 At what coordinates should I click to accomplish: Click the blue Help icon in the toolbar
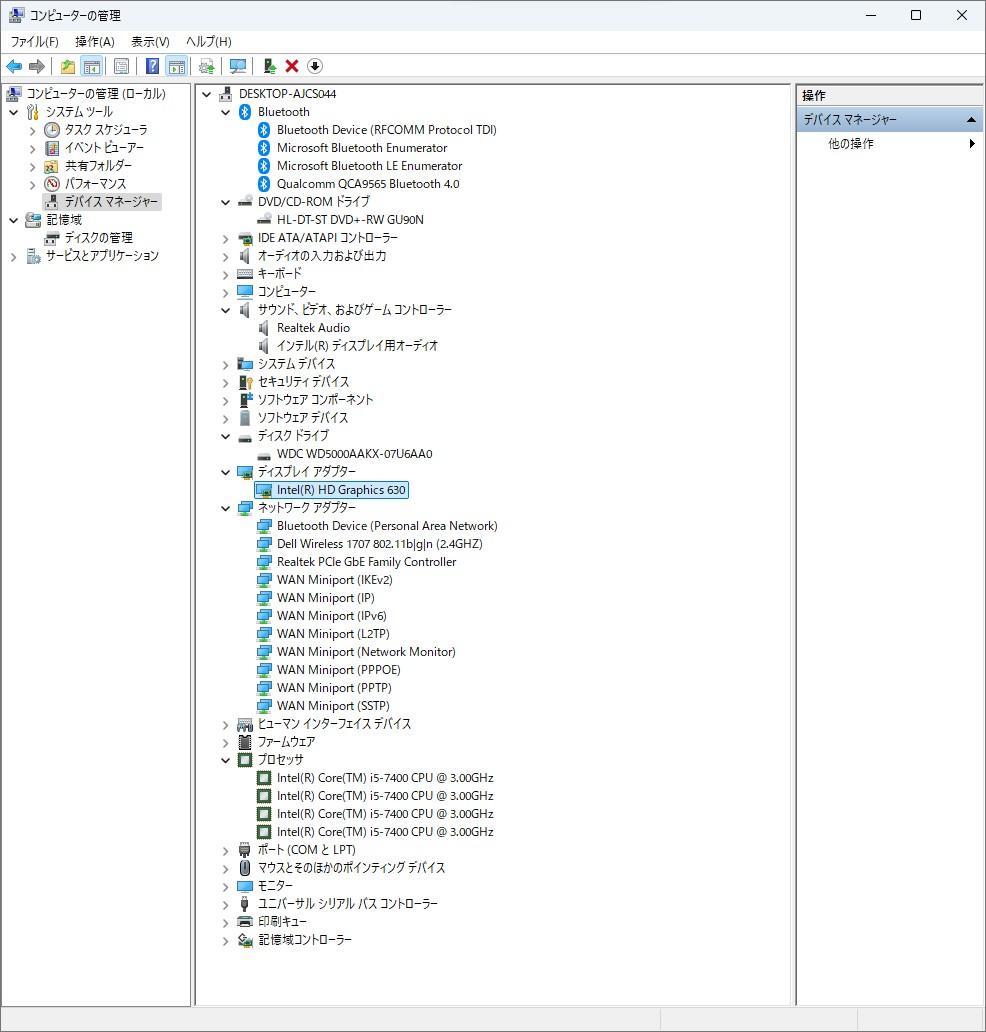[152, 66]
